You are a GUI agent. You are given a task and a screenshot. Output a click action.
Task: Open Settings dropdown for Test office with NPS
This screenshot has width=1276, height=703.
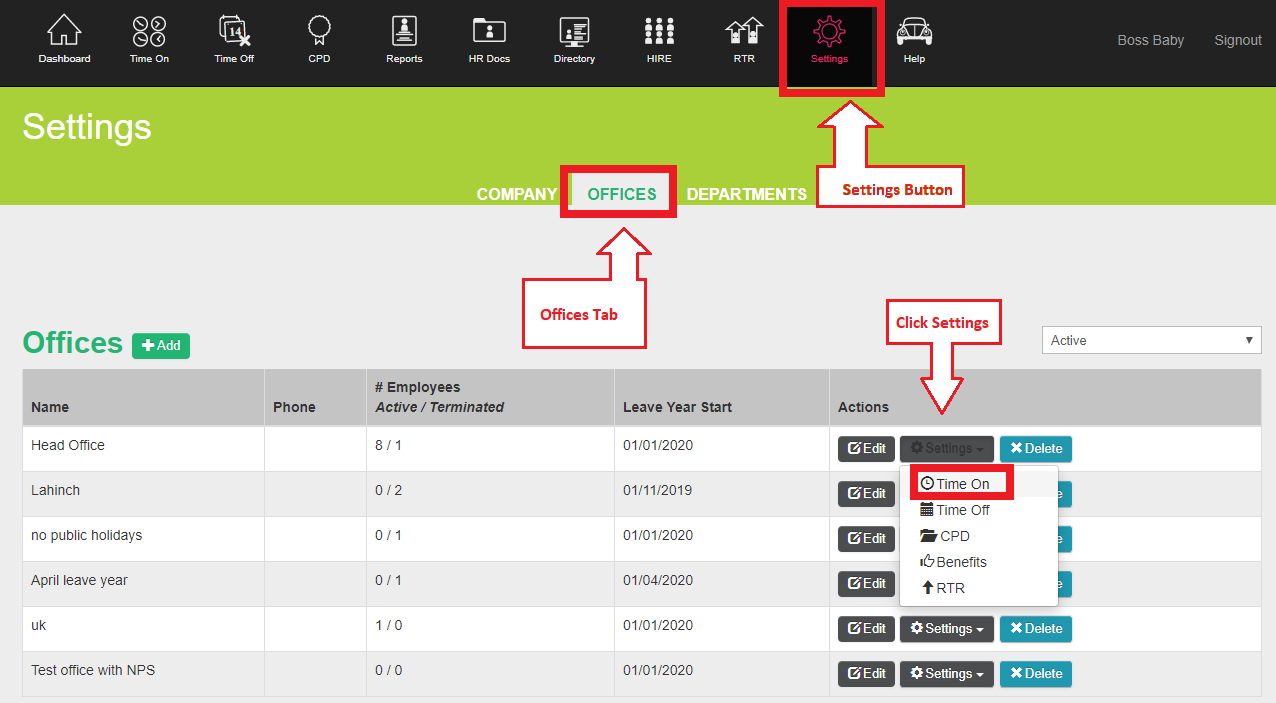point(946,674)
